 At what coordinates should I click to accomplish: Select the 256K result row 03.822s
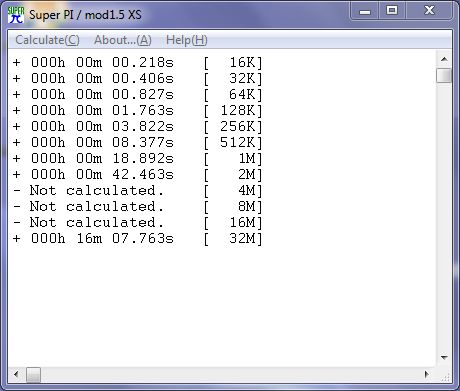[x=138, y=126]
